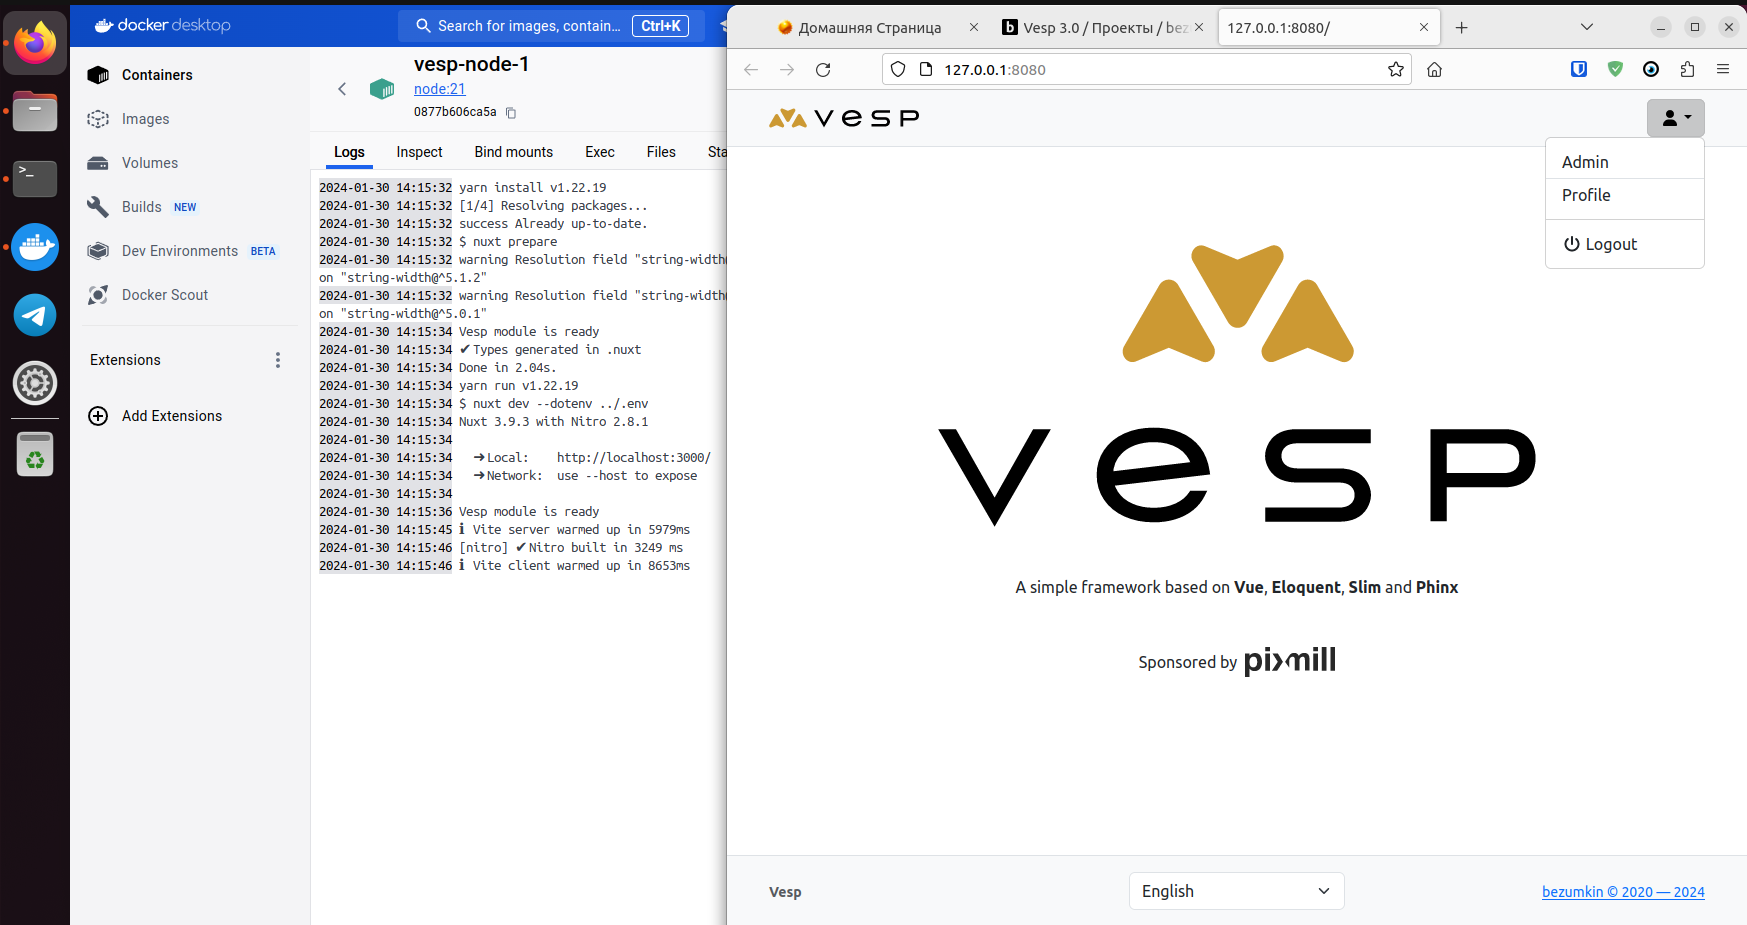Screen dimensions: 1747x925
Task: Choose Admin in the user menu
Action: (x=1585, y=162)
